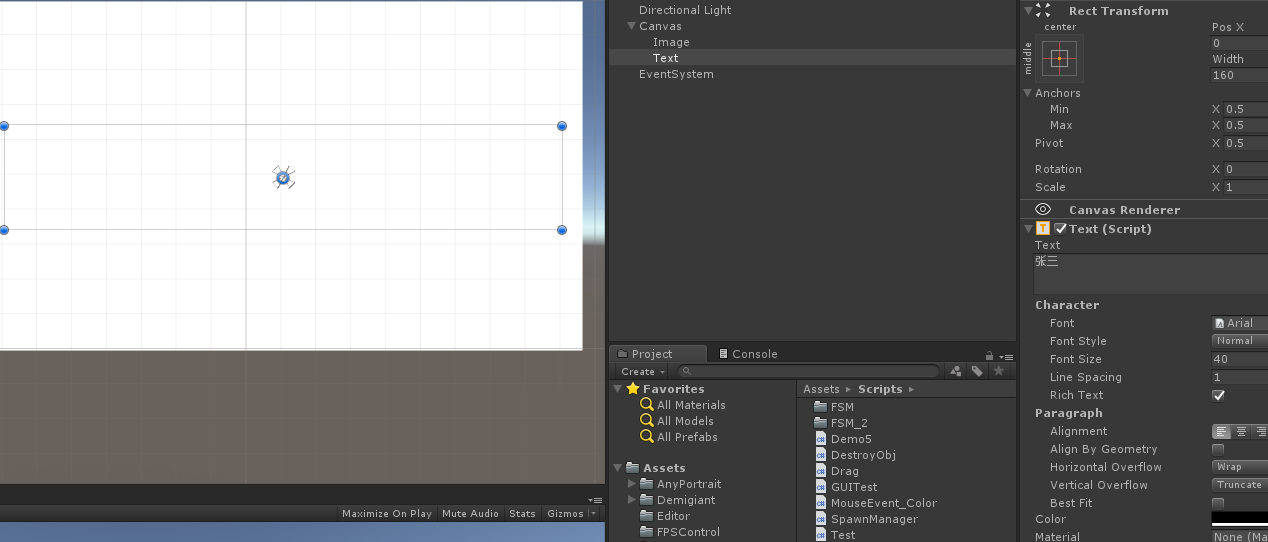The width and height of the screenshot is (1268, 542).
Task: Switch to the Project tab
Action: click(658, 354)
